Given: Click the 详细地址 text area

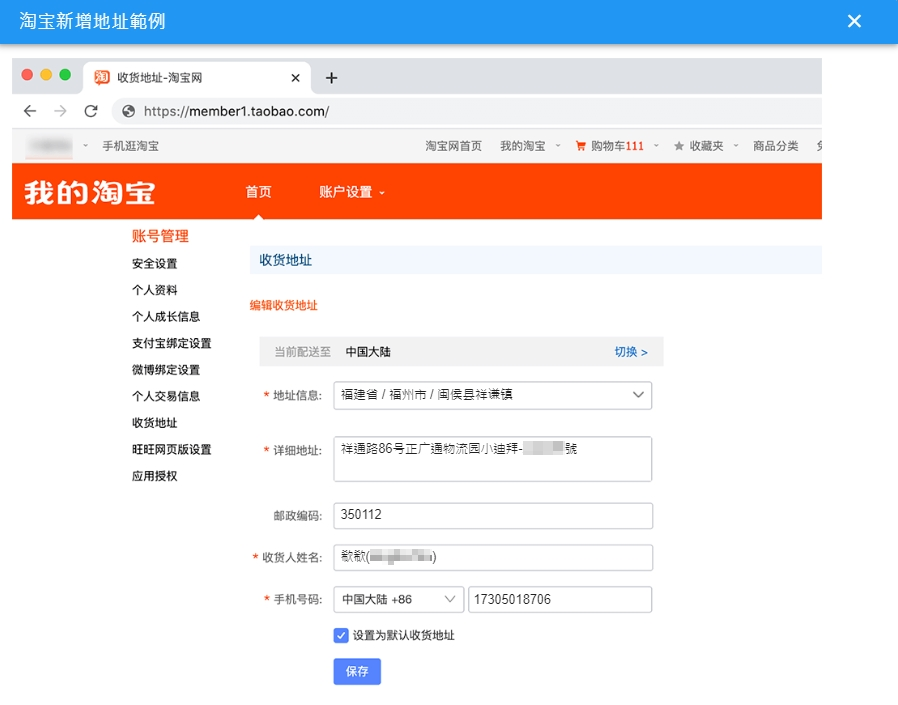Looking at the screenshot, I should [493, 459].
